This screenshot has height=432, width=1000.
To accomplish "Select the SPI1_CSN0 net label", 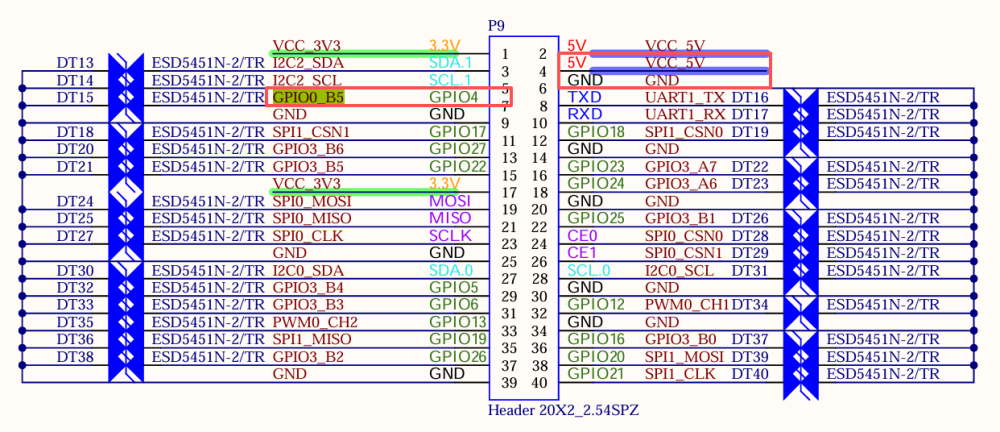I will [684, 132].
